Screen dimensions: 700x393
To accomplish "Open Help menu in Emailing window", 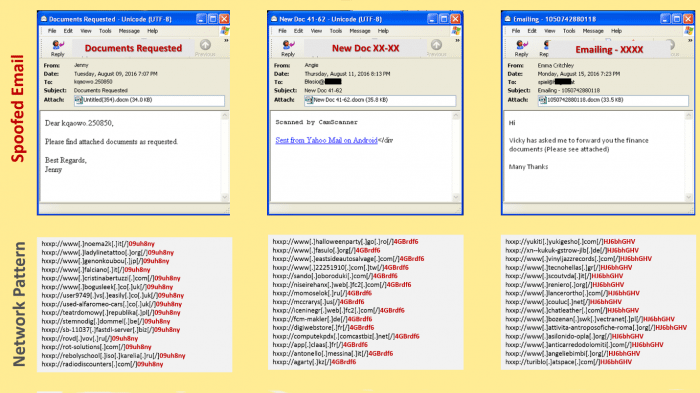I will pos(617,31).
